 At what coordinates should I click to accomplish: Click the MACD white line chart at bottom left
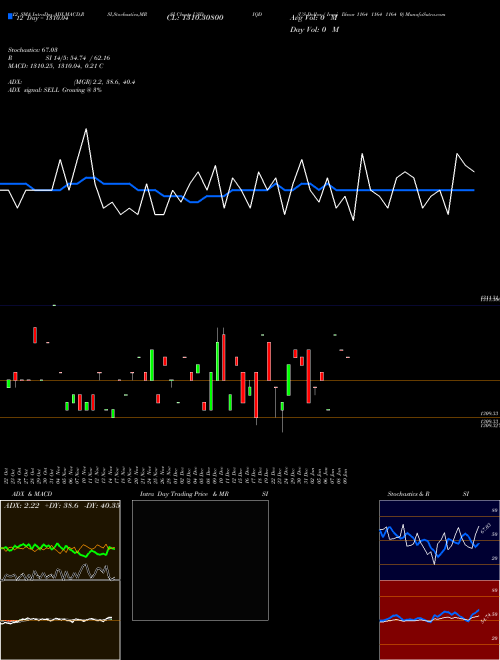coord(60,620)
